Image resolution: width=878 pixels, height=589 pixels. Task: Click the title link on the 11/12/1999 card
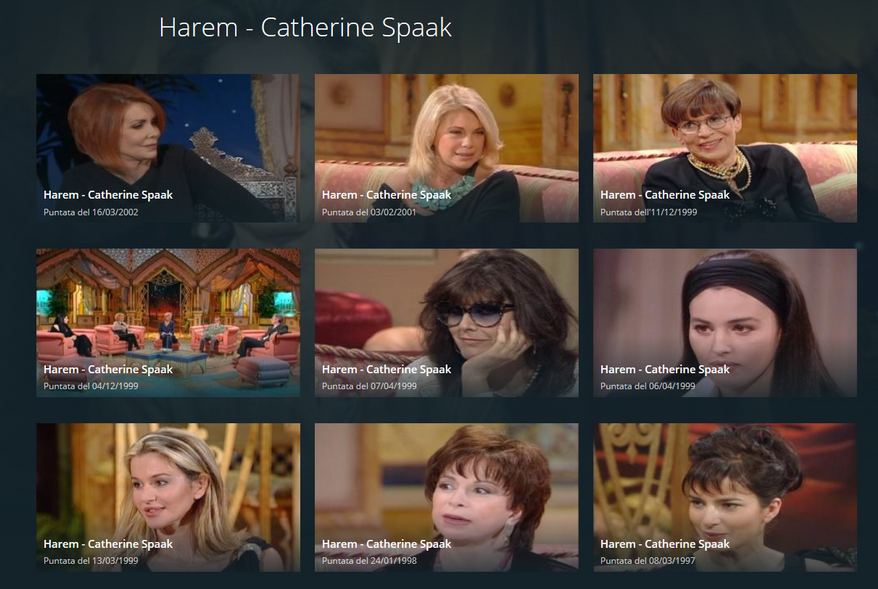coord(665,195)
